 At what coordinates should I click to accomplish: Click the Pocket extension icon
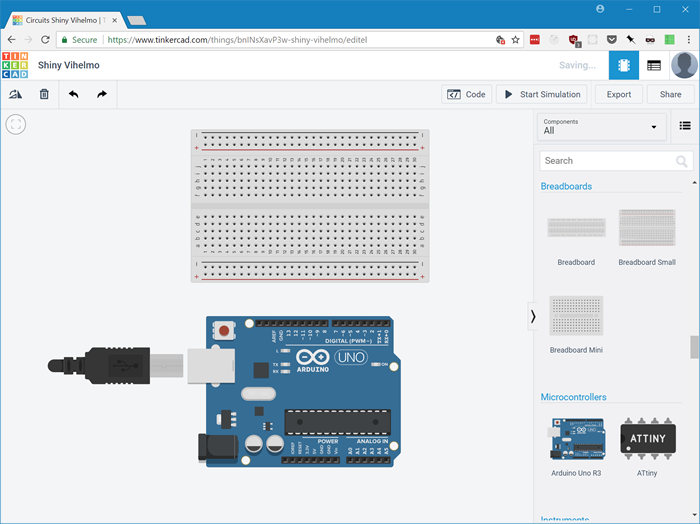point(612,40)
